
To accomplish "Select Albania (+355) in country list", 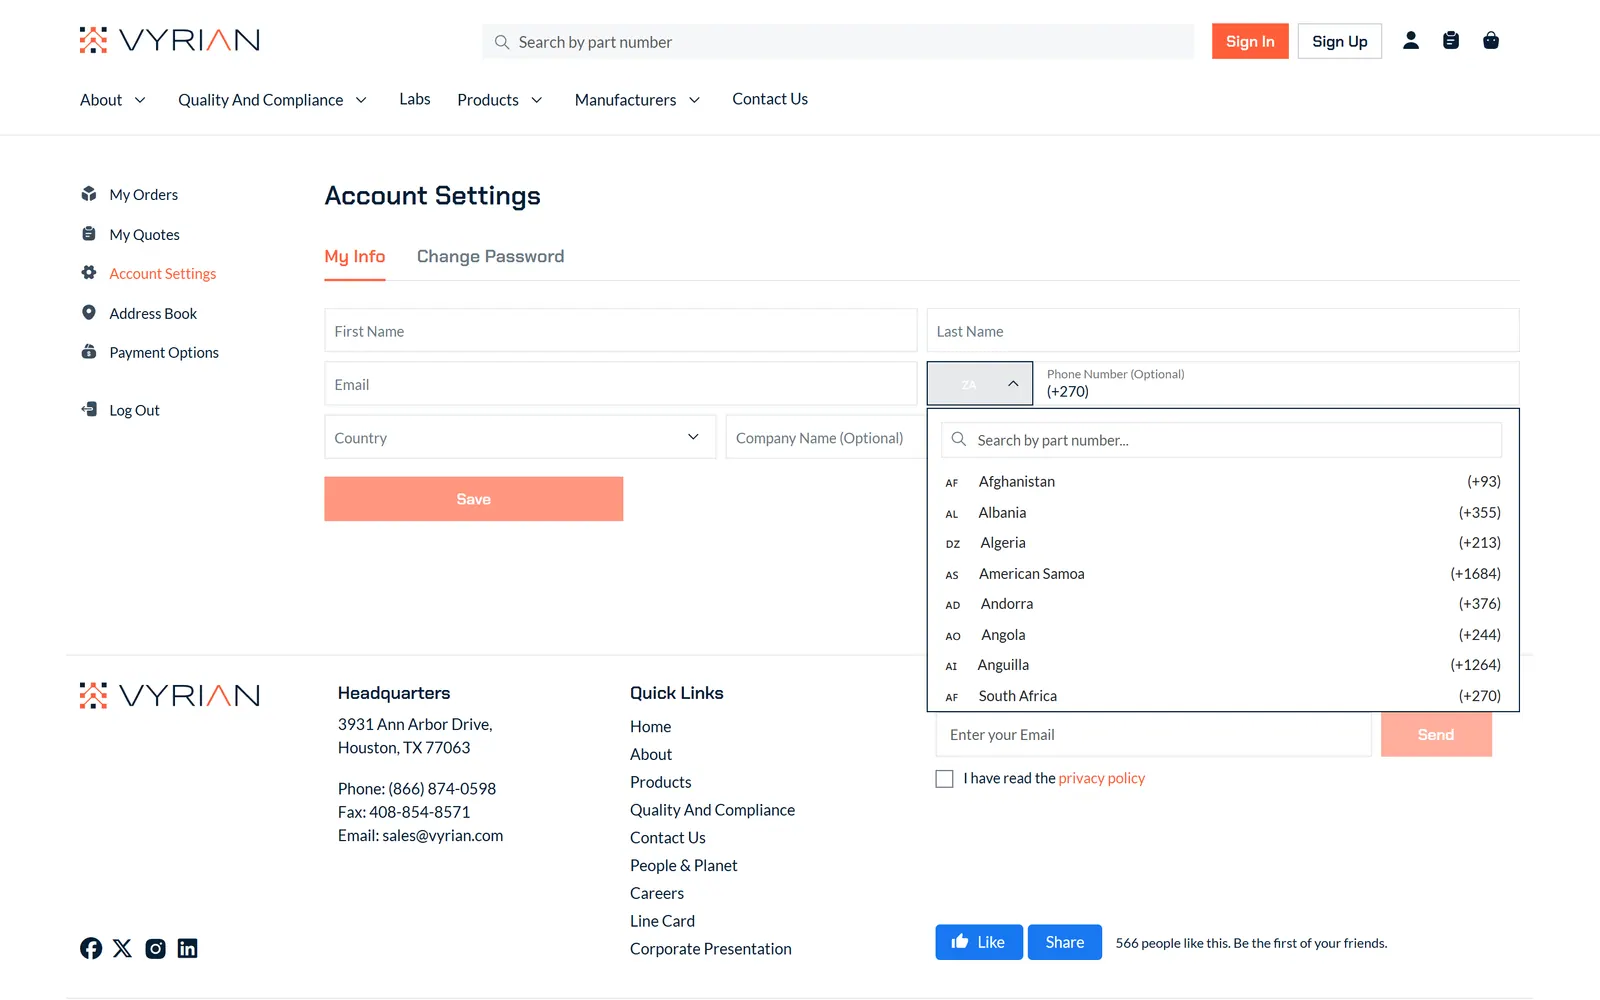I will click(x=1223, y=513).
